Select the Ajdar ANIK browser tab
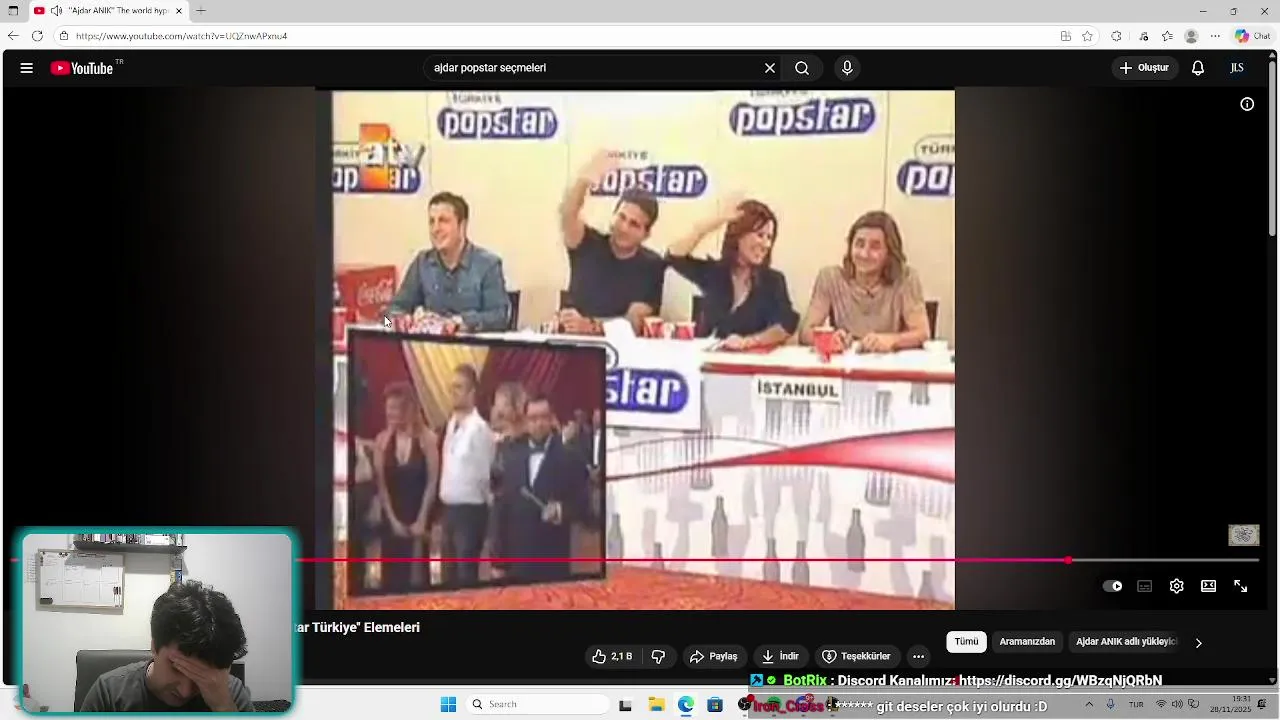 pyautogui.click(x=108, y=11)
